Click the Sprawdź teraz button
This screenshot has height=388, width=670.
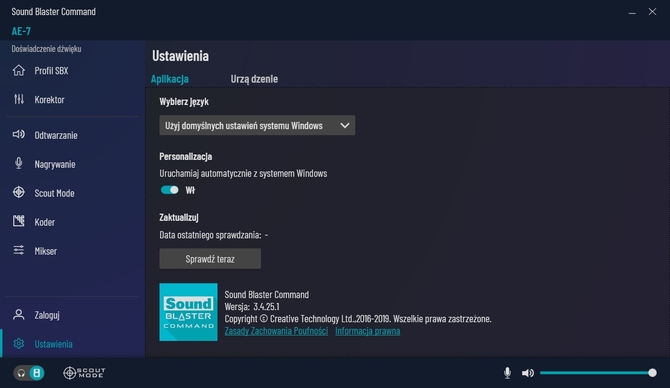pos(210,259)
